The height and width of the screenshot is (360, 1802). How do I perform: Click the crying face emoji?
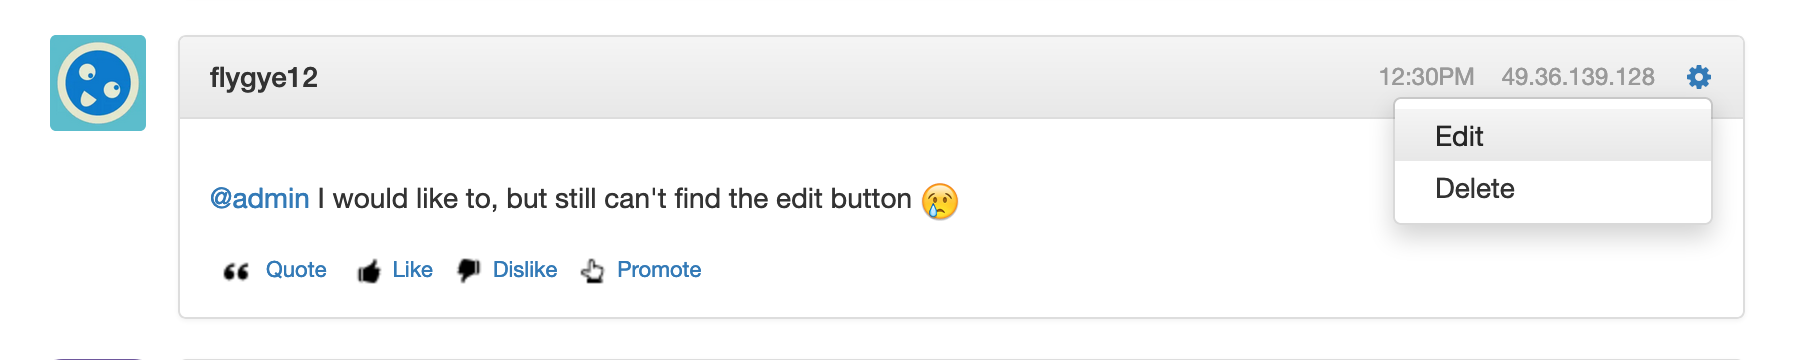[940, 201]
